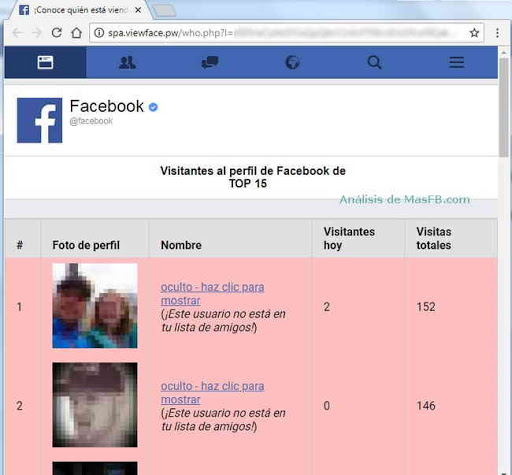Click the 'Visitas totales' column header
The image size is (512, 475).
point(434,238)
